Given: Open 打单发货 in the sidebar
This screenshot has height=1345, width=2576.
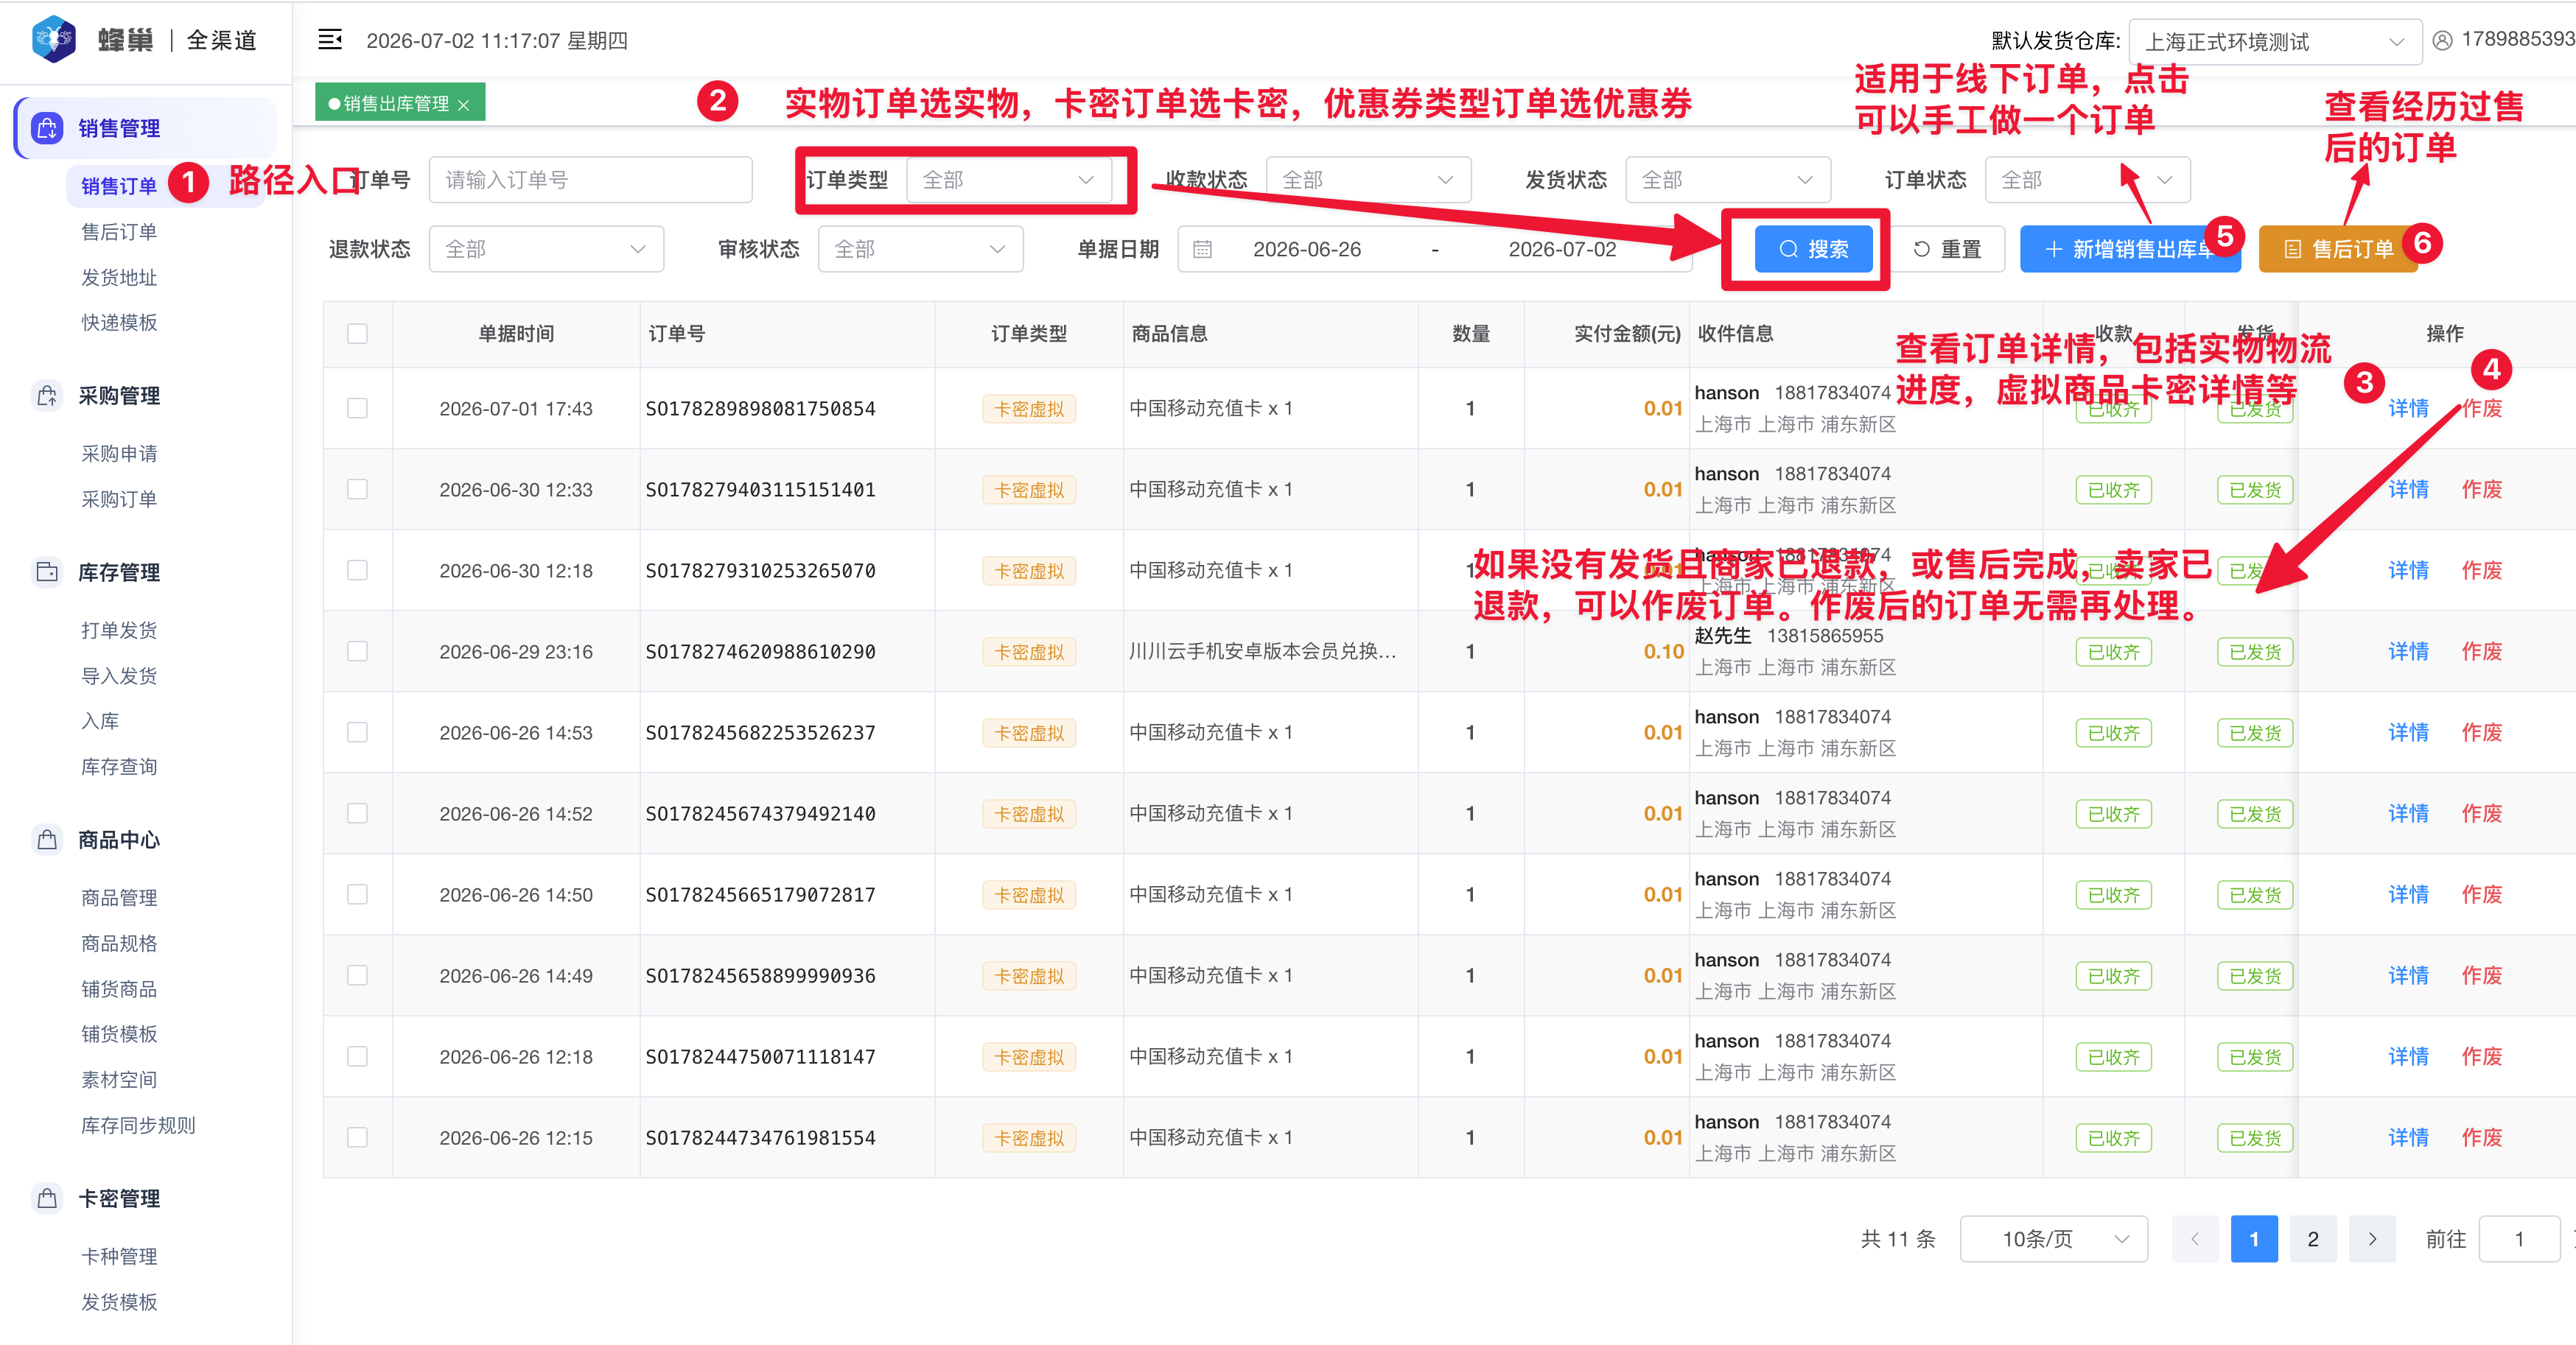Looking at the screenshot, I should coord(119,630).
